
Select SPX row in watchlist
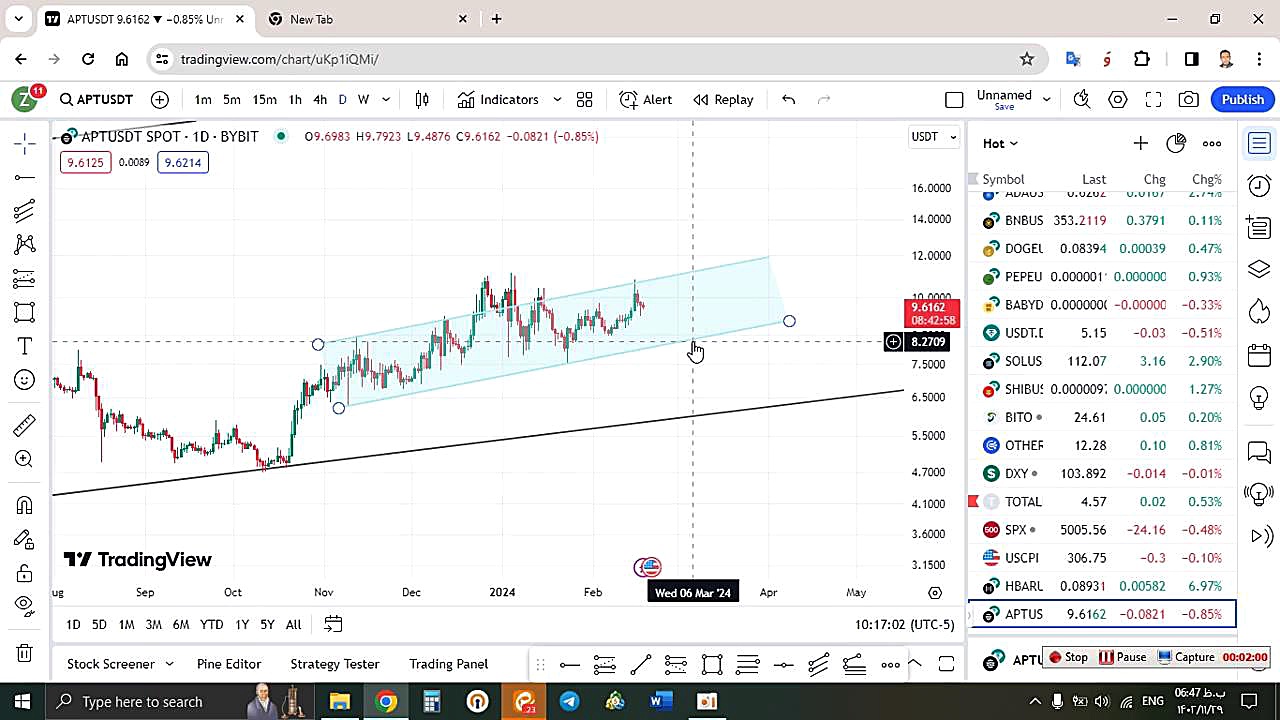point(1102,530)
